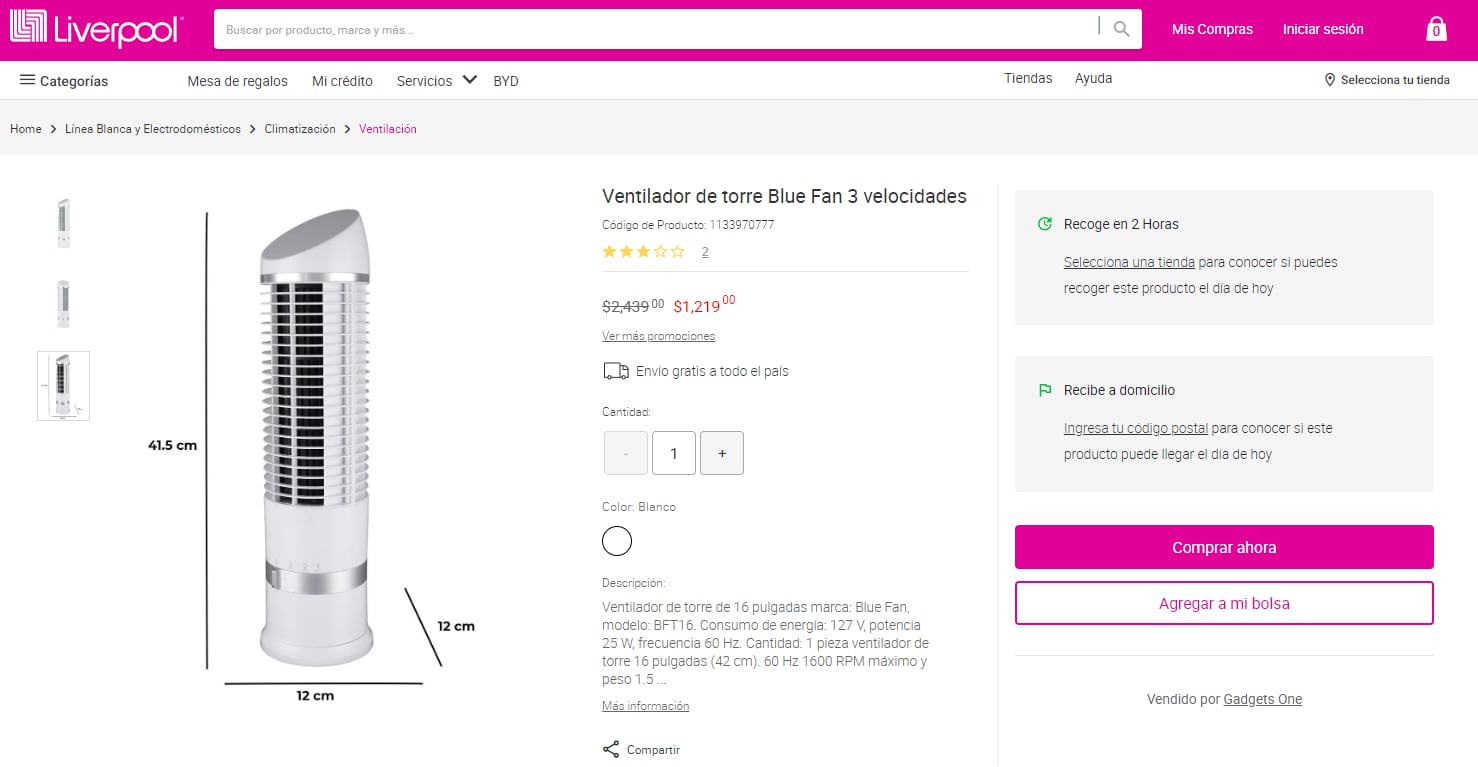Expand Más información description link

click(645, 706)
